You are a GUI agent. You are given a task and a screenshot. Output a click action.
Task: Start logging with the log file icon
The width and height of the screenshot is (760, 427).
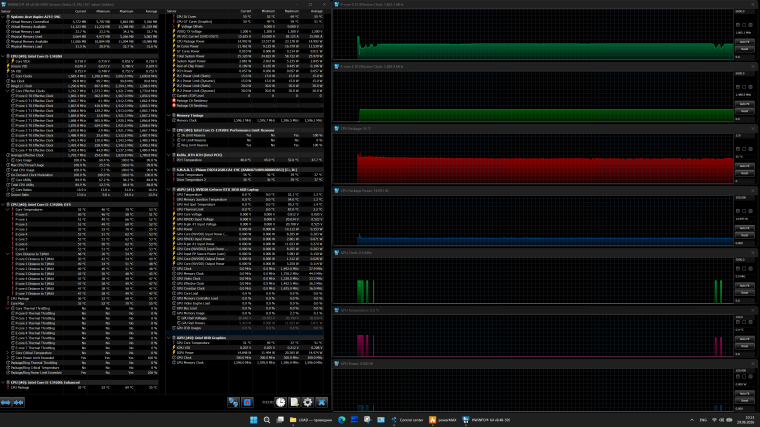pyautogui.click(x=294, y=402)
